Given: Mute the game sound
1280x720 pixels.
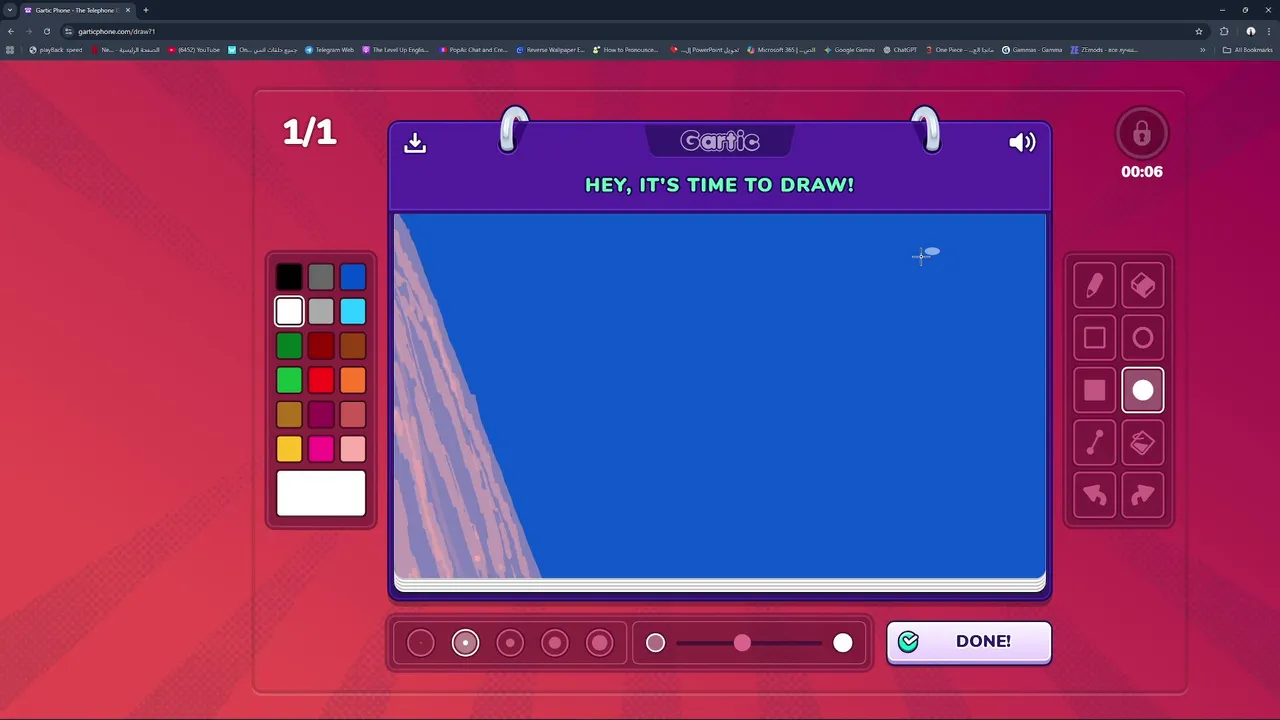Looking at the screenshot, I should pos(1022,143).
